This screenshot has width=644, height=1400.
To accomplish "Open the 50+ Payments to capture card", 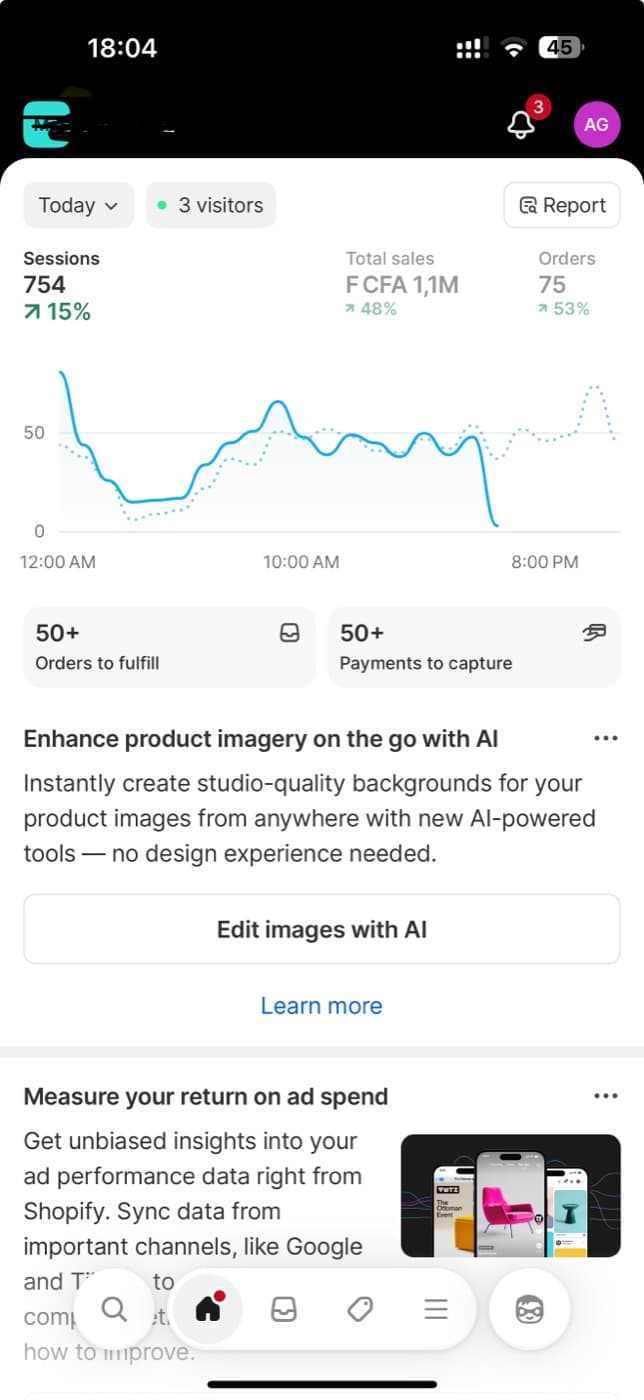I will [x=474, y=647].
